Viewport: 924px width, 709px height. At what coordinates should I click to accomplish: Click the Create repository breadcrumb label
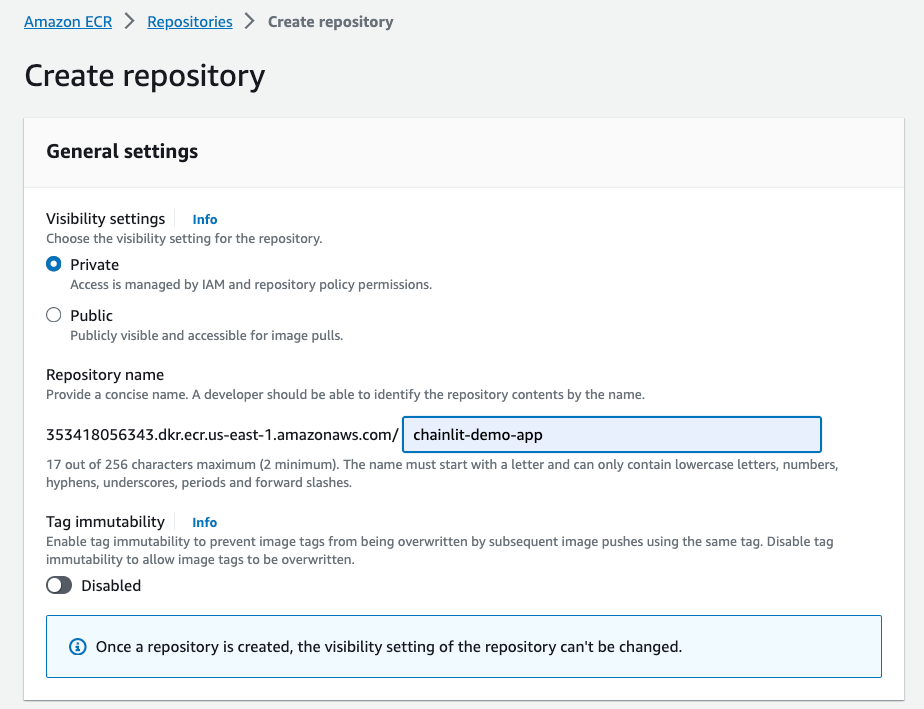pos(330,21)
